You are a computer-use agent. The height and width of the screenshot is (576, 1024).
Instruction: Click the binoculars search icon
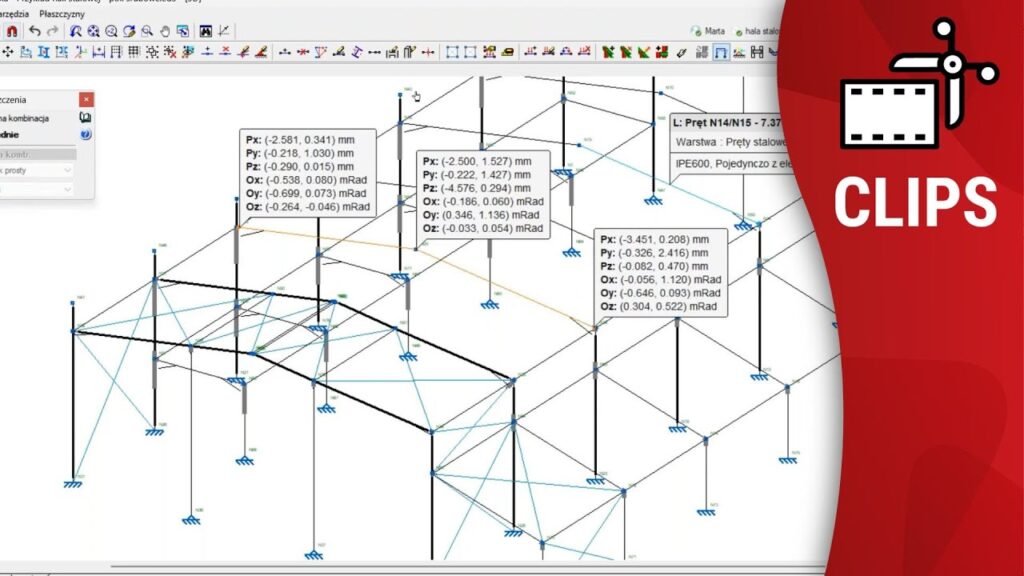[x=206, y=32]
